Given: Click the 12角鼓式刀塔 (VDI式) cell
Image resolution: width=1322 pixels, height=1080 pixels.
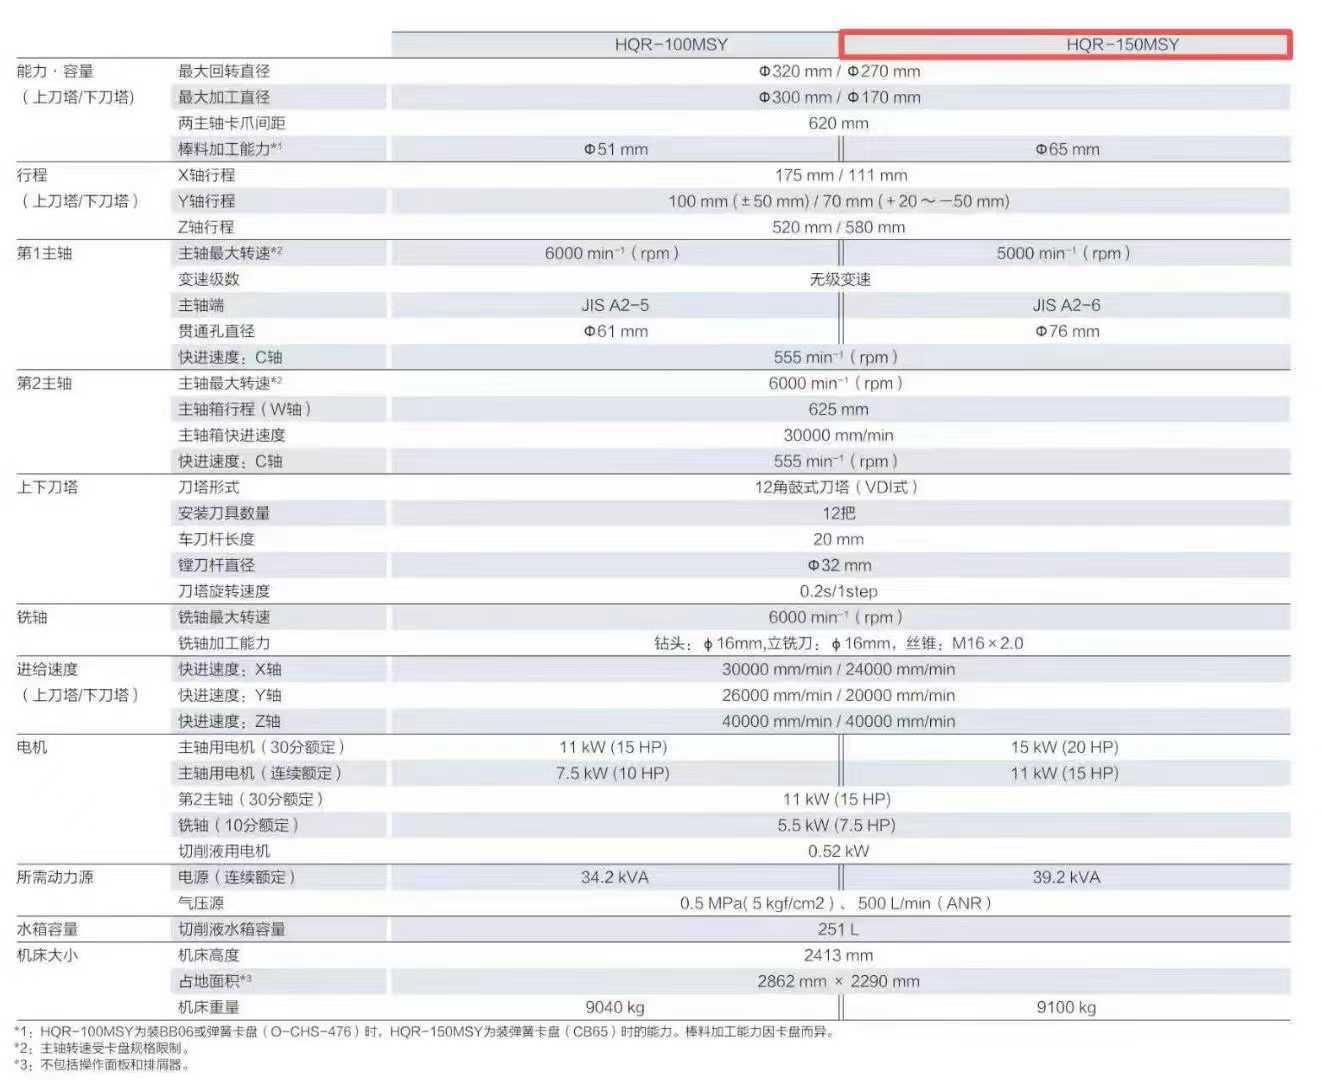Looking at the screenshot, I should [837, 487].
